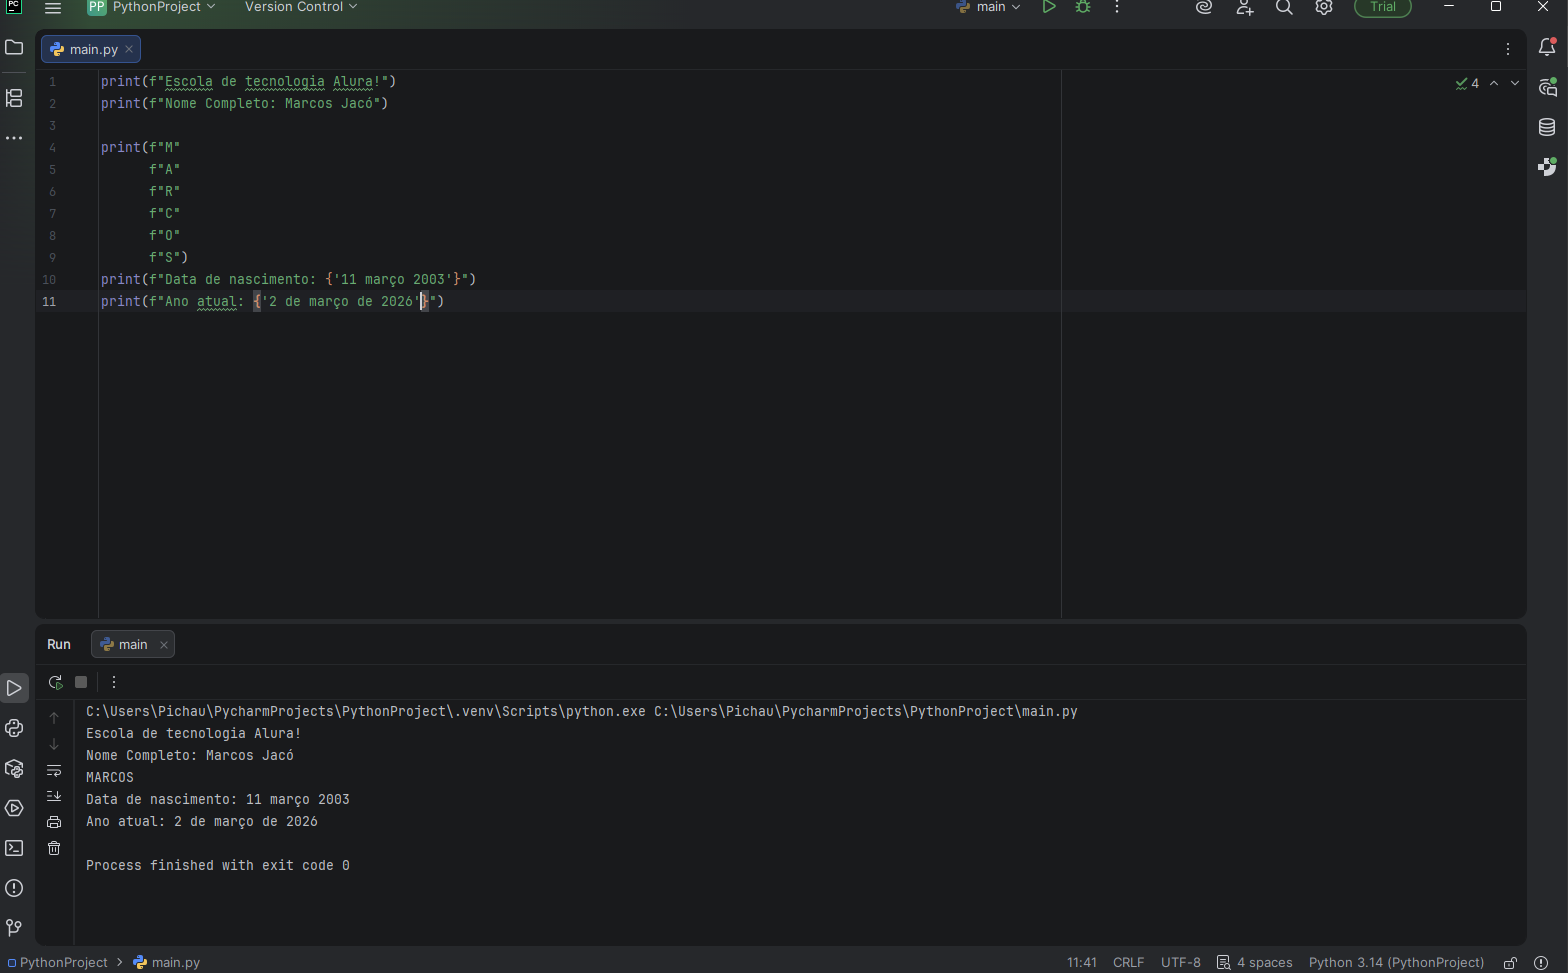The image size is (1568, 973).
Task: Click the Trial license button
Action: click(1382, 7)
